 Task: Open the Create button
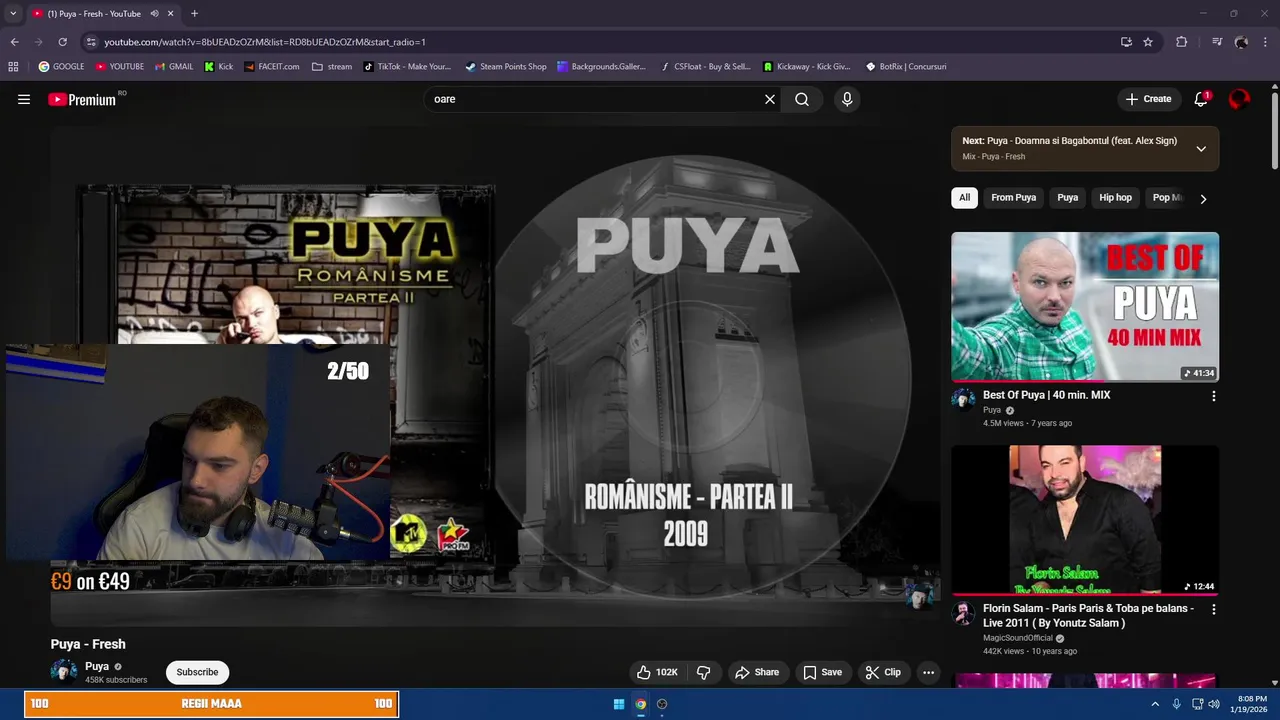[1148, 99]
